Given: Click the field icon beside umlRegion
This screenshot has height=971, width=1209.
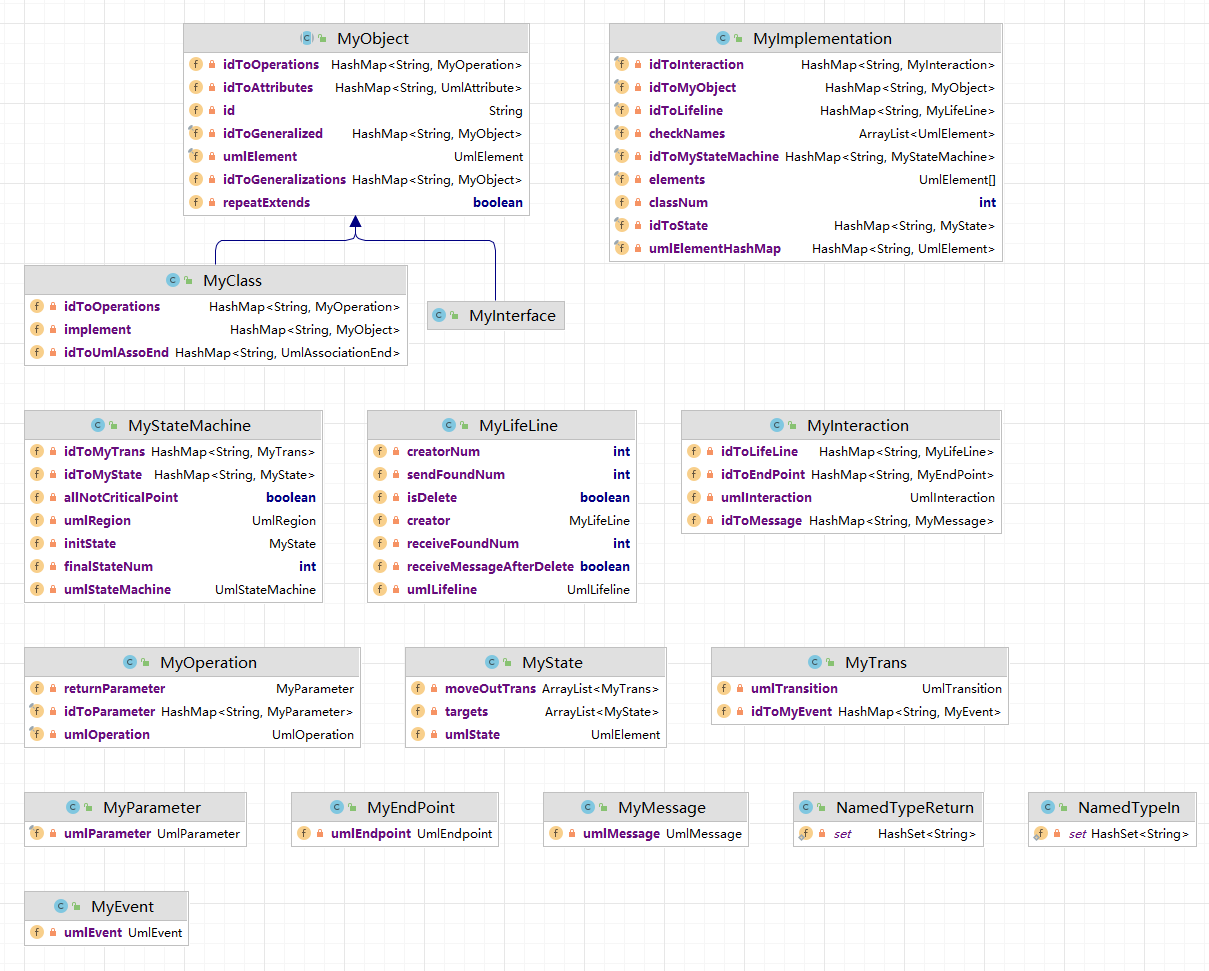Looking at the screenshot, I should tap(37, 521).
